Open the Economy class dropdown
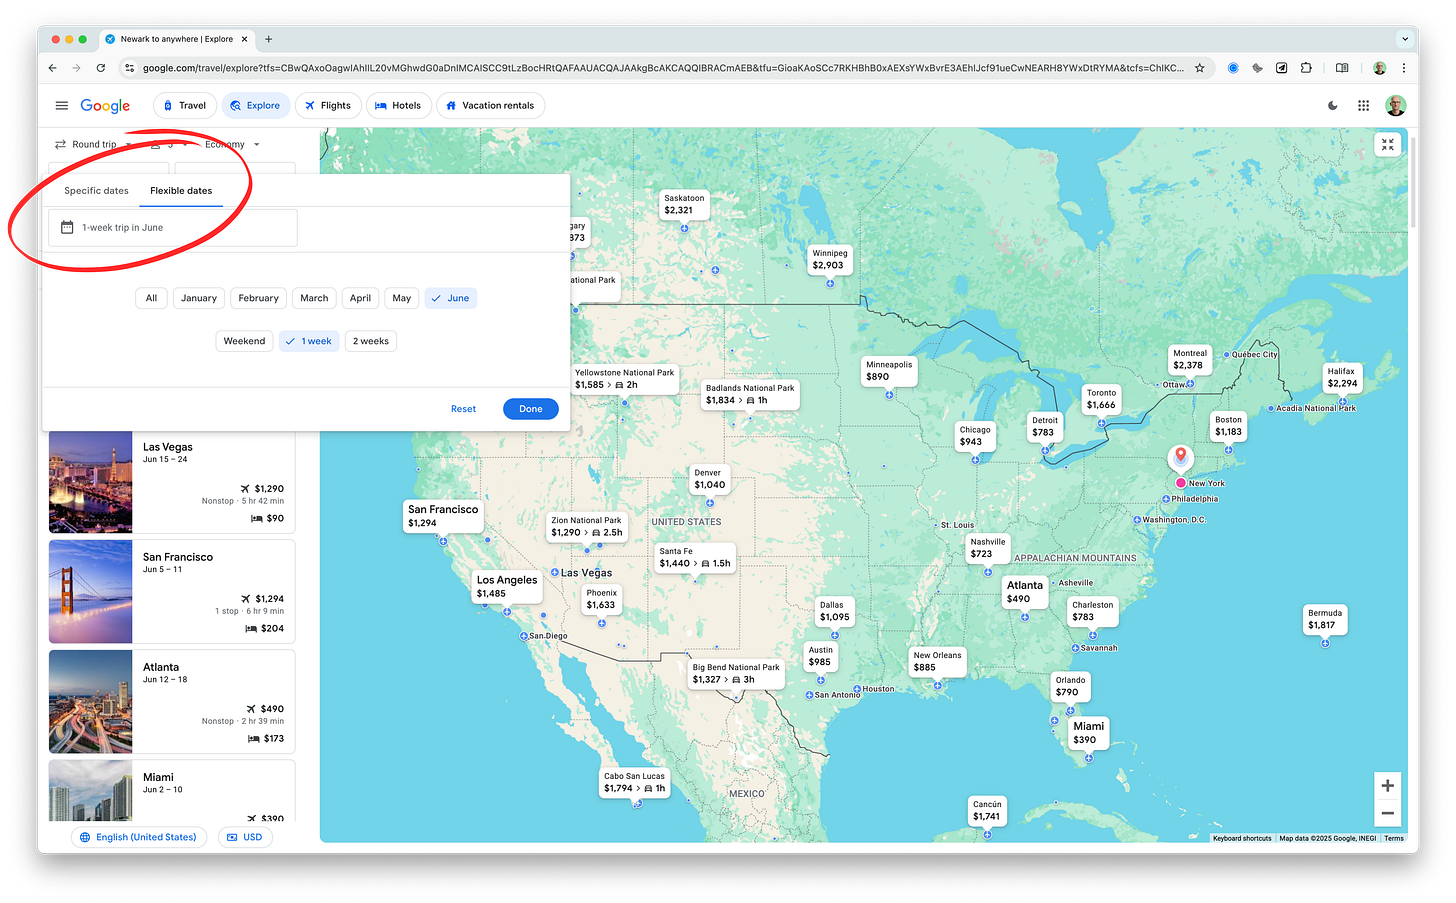1456x903 pixels. click(232, 144)
